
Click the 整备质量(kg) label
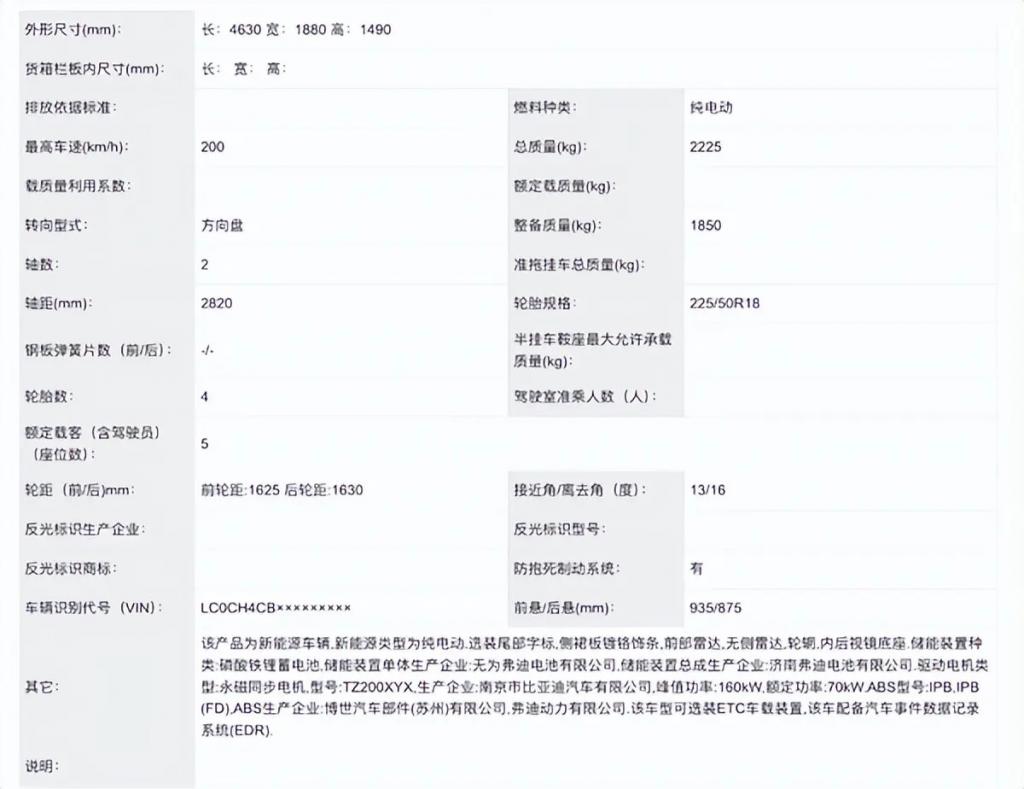[557, 225]
